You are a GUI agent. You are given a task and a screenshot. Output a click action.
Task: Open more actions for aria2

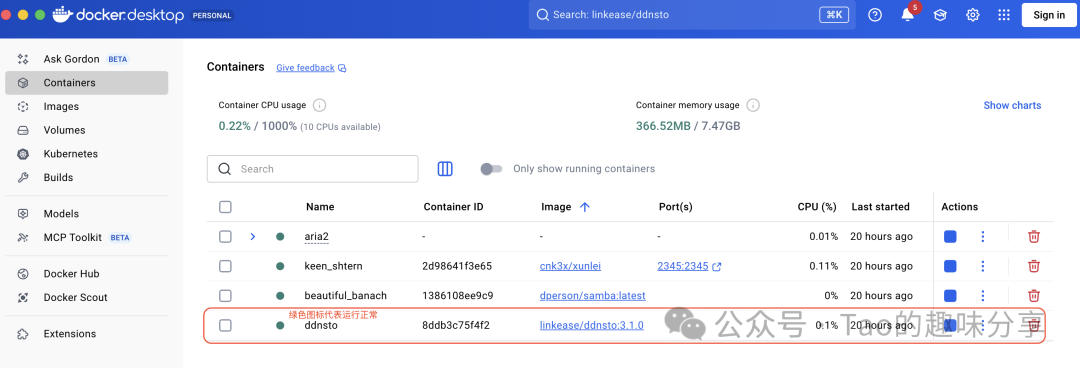click(983, 236)
